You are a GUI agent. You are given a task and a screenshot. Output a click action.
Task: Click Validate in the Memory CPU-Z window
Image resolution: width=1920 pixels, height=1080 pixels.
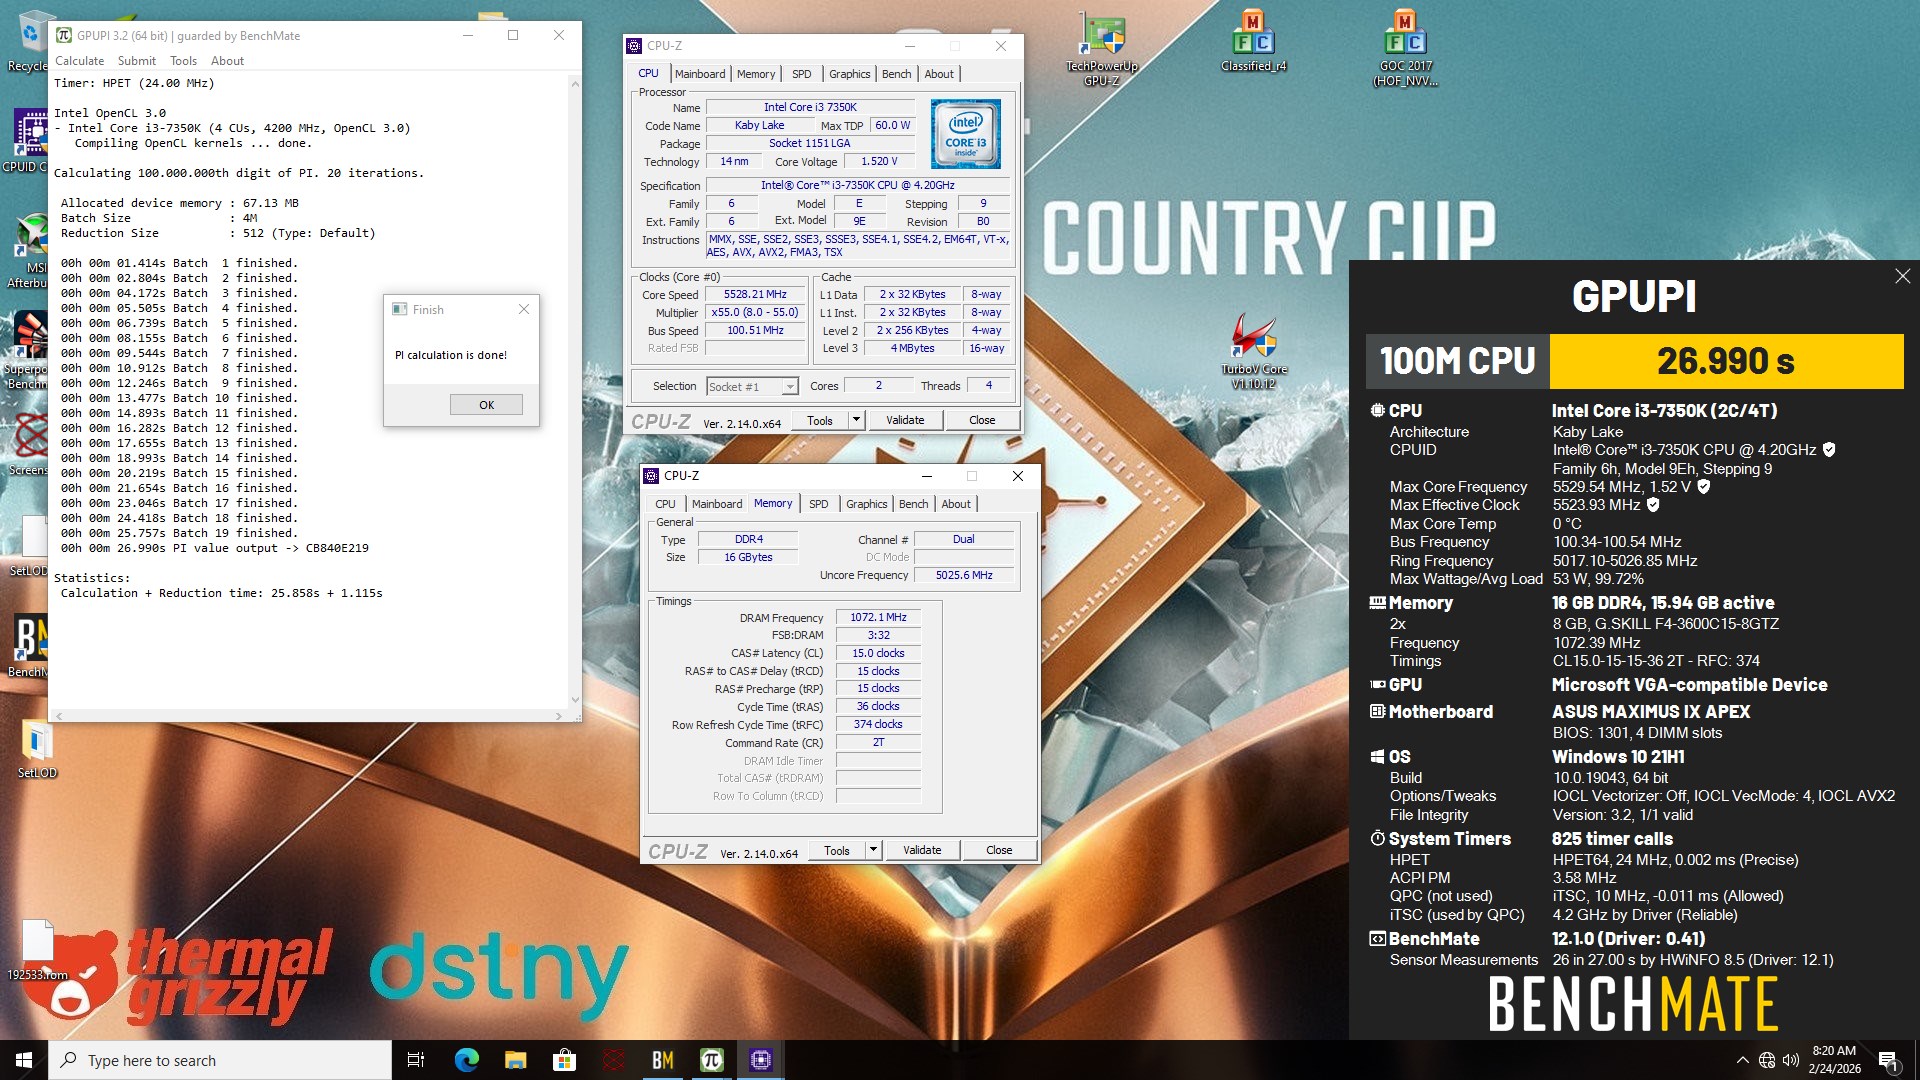tap(922, 850)
